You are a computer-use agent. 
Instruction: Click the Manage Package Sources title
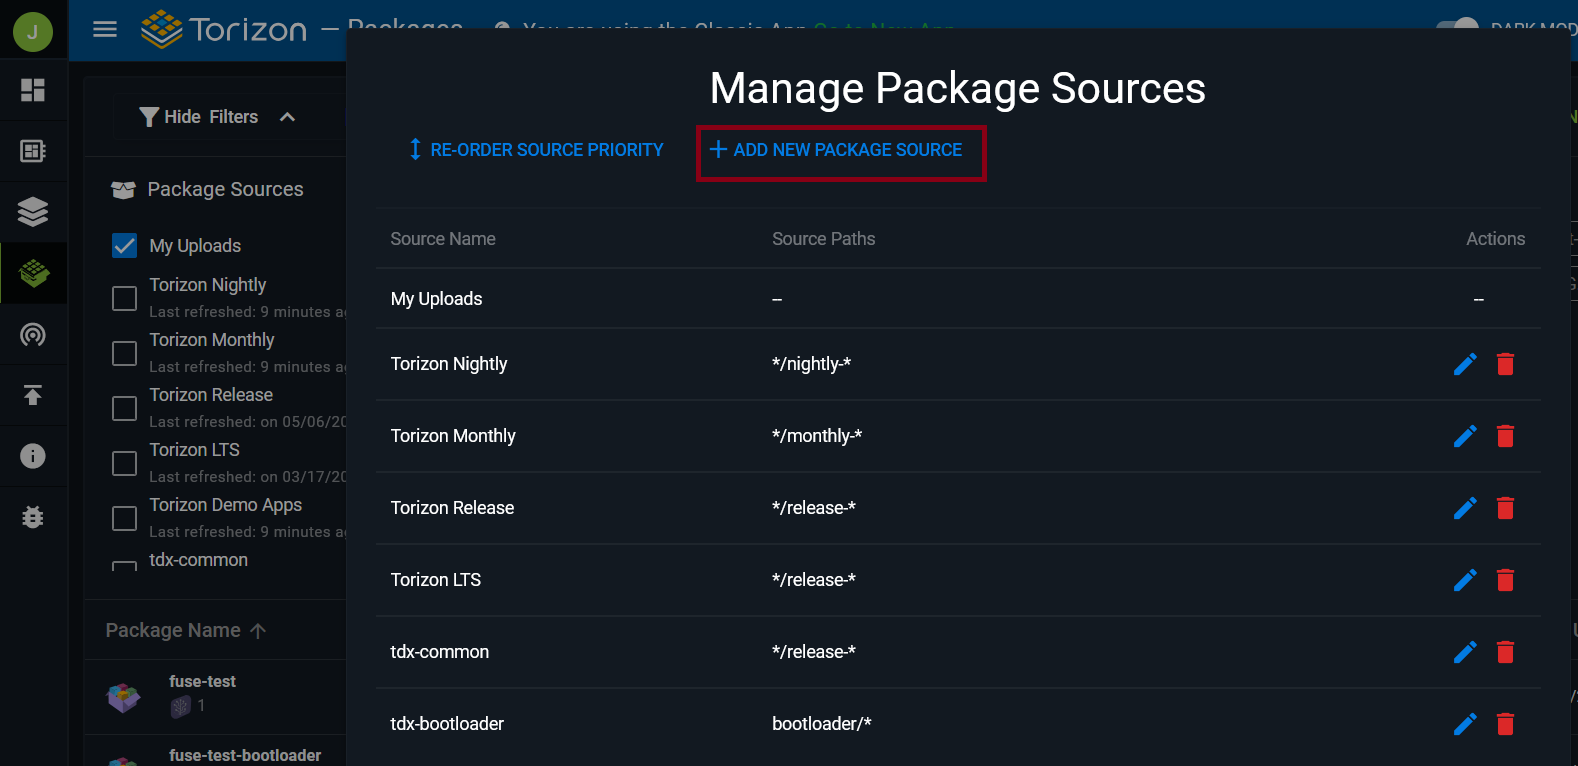point(958,88)
